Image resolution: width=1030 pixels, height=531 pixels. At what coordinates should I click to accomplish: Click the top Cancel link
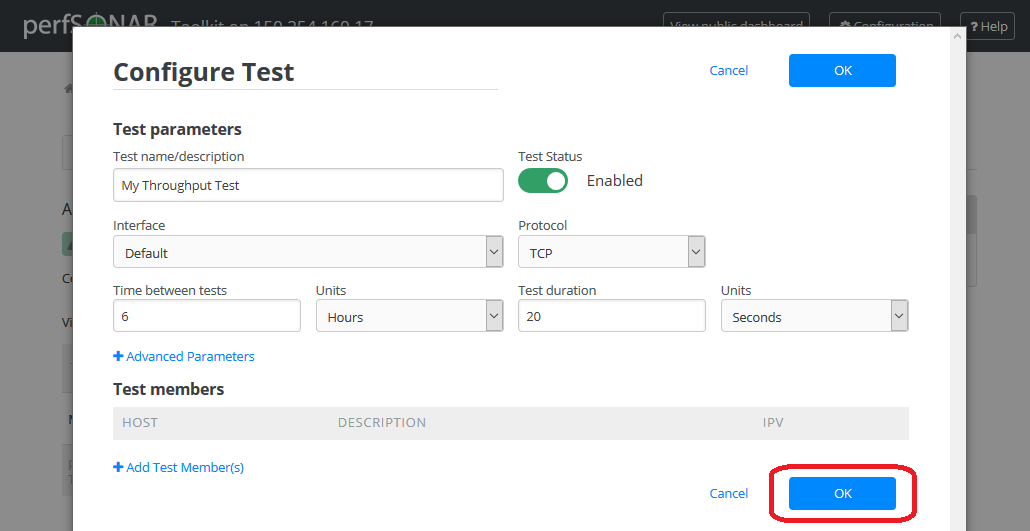click(x=728, y=70)
